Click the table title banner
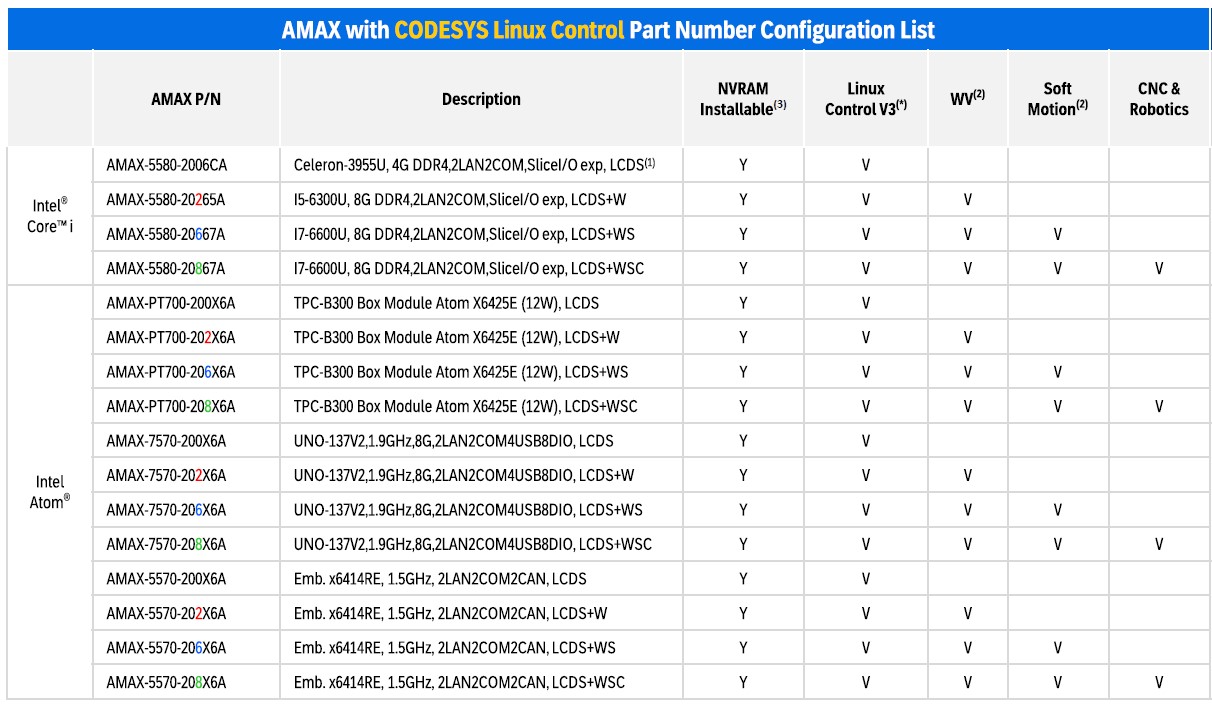The image size is (1212, 705). pos(608,30)
